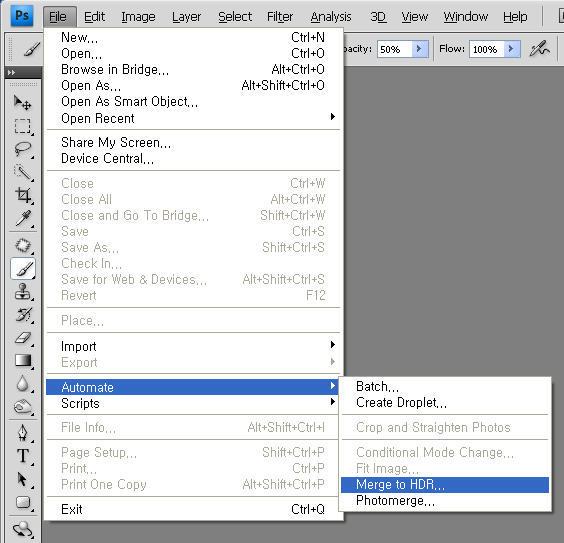Screen dimensions: 564x543
Task: Choose Create Droplet... in Automate submenu
Action: coord(445,403)
